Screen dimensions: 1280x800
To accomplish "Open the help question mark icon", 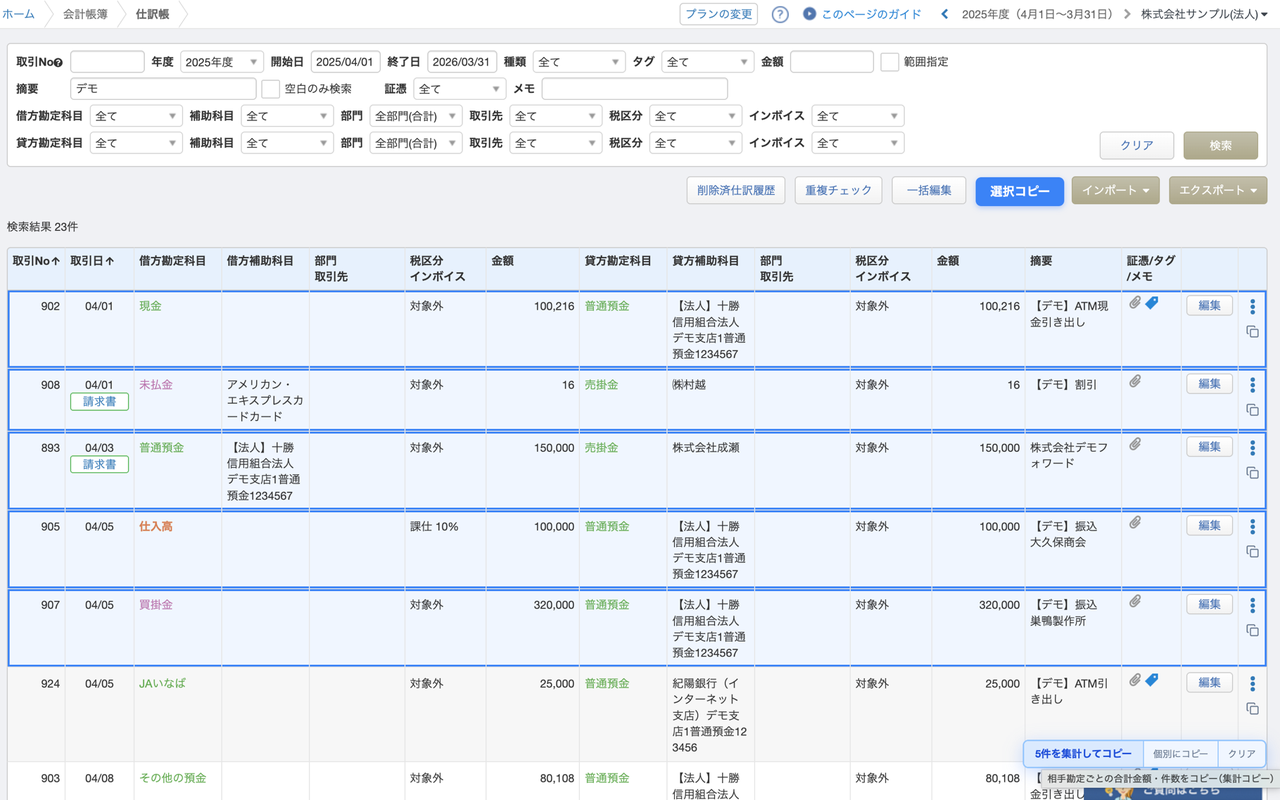I will click(x=781, y=14).
